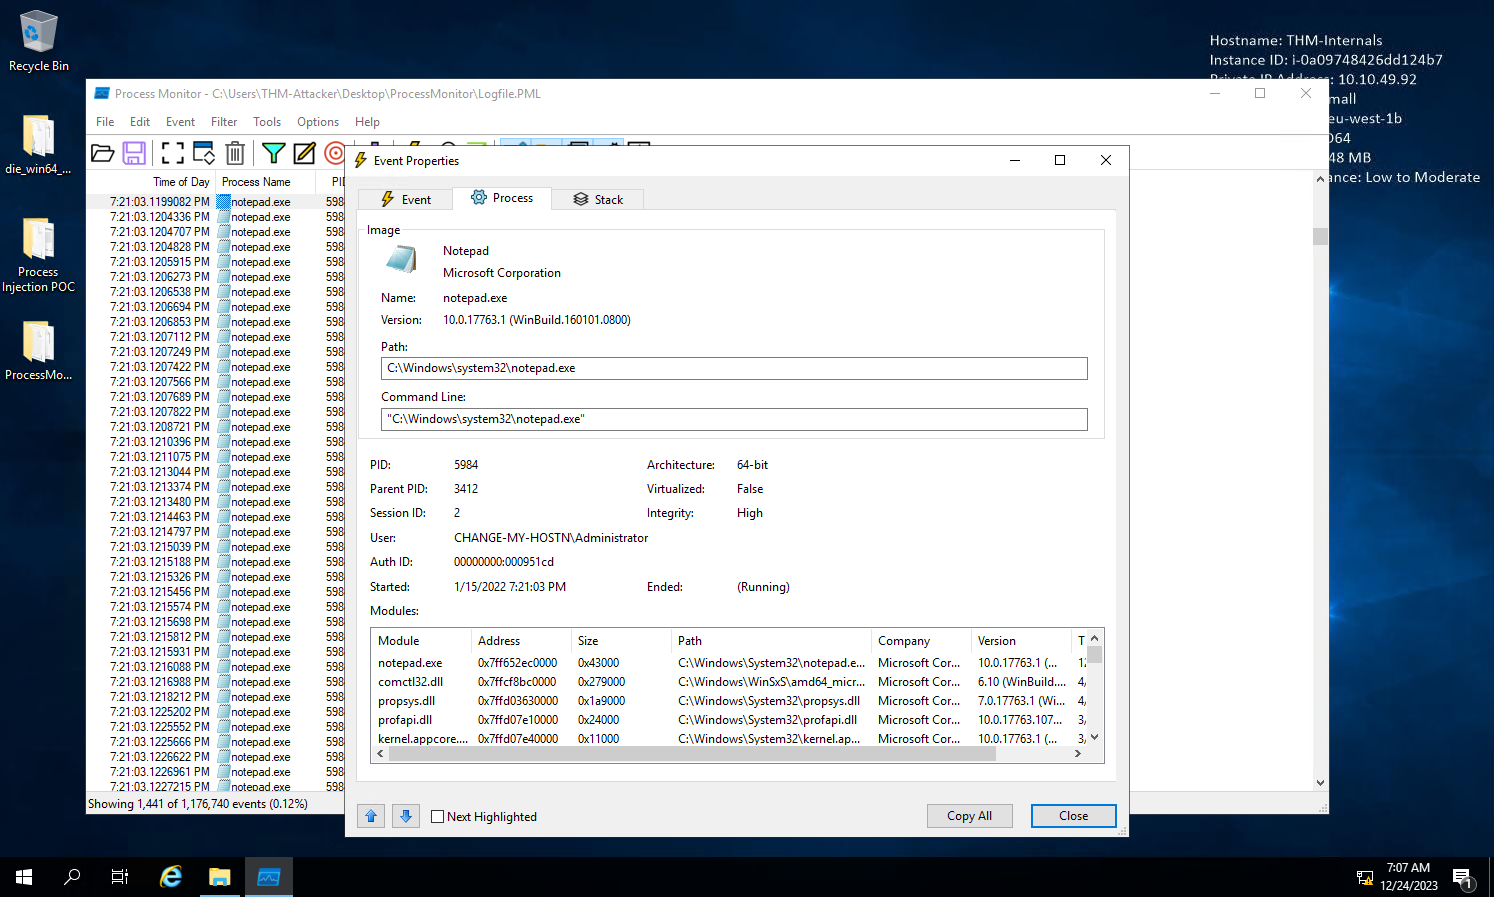This screenshot has height=897, width=1494.
Task: Click the Version column header
Action: point(1021,641)
